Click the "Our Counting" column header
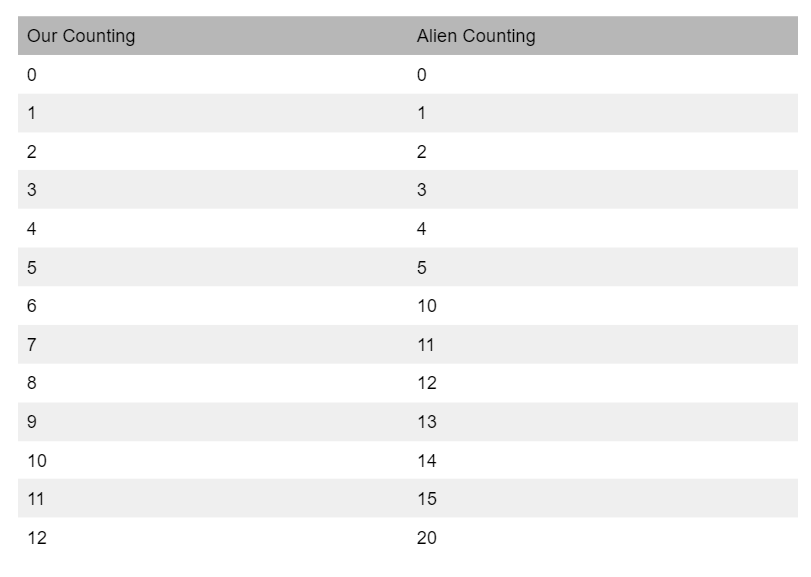This screenshot has width=811, height=577. click(81, 36)
